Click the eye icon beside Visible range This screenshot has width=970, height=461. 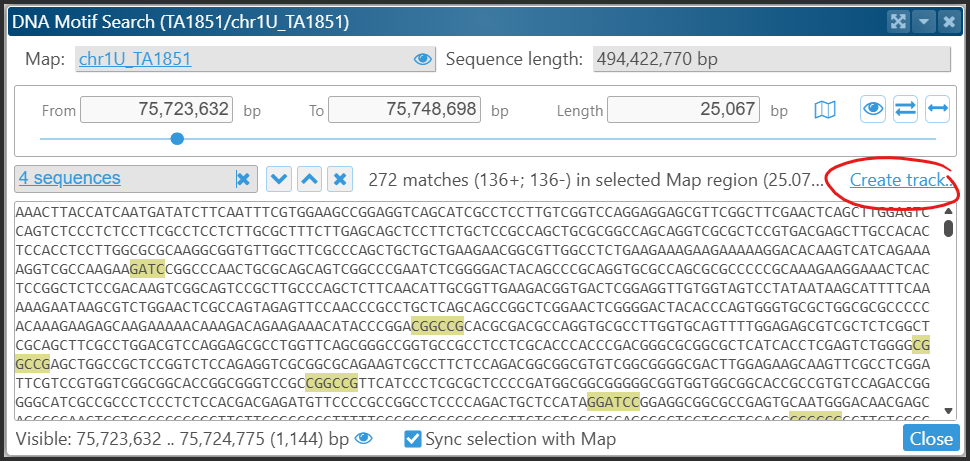click(365, 439)
